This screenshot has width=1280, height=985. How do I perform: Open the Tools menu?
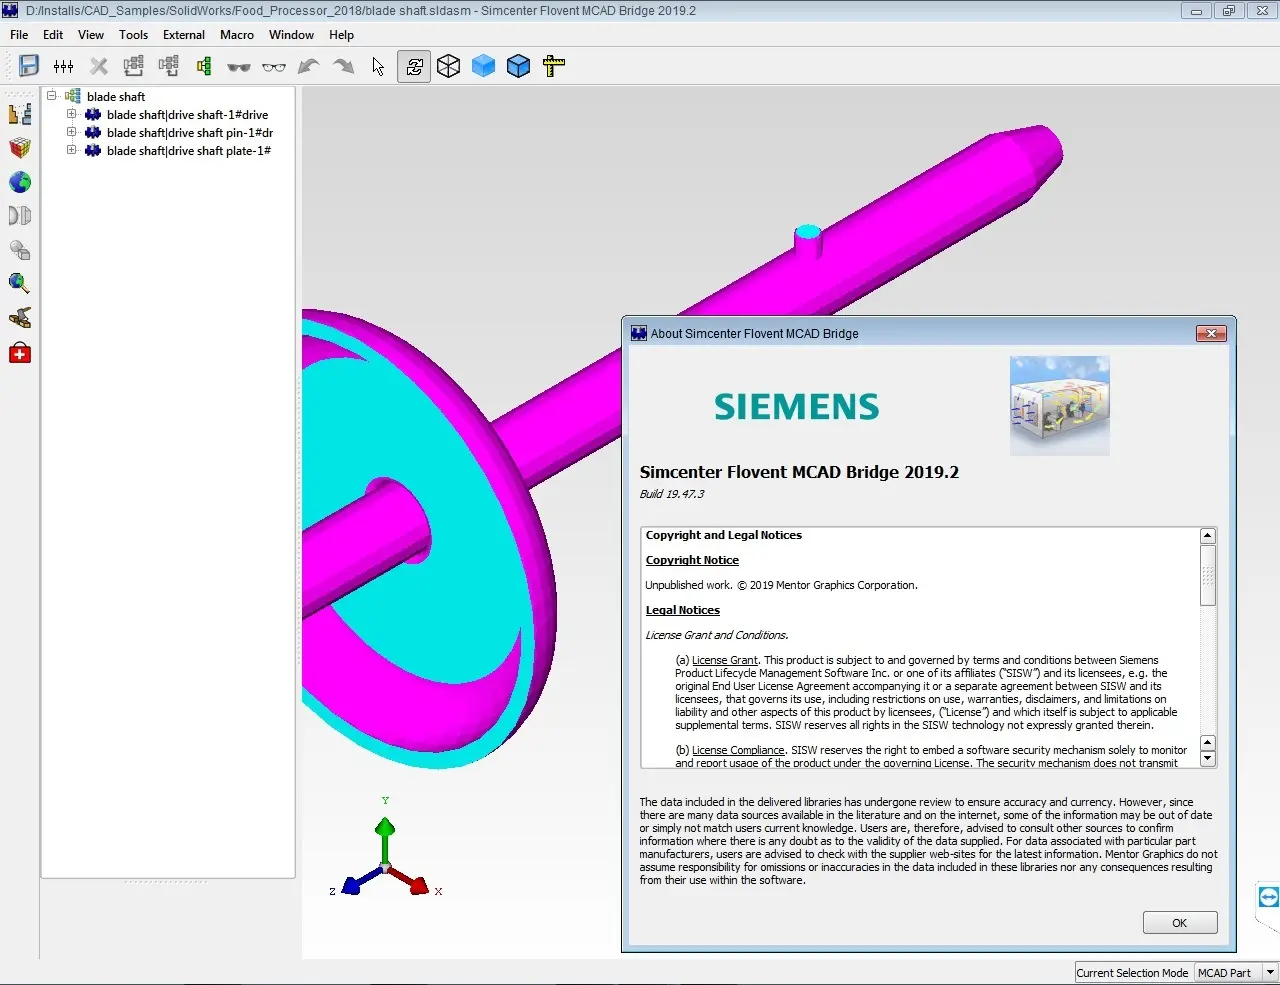[133, 34]
